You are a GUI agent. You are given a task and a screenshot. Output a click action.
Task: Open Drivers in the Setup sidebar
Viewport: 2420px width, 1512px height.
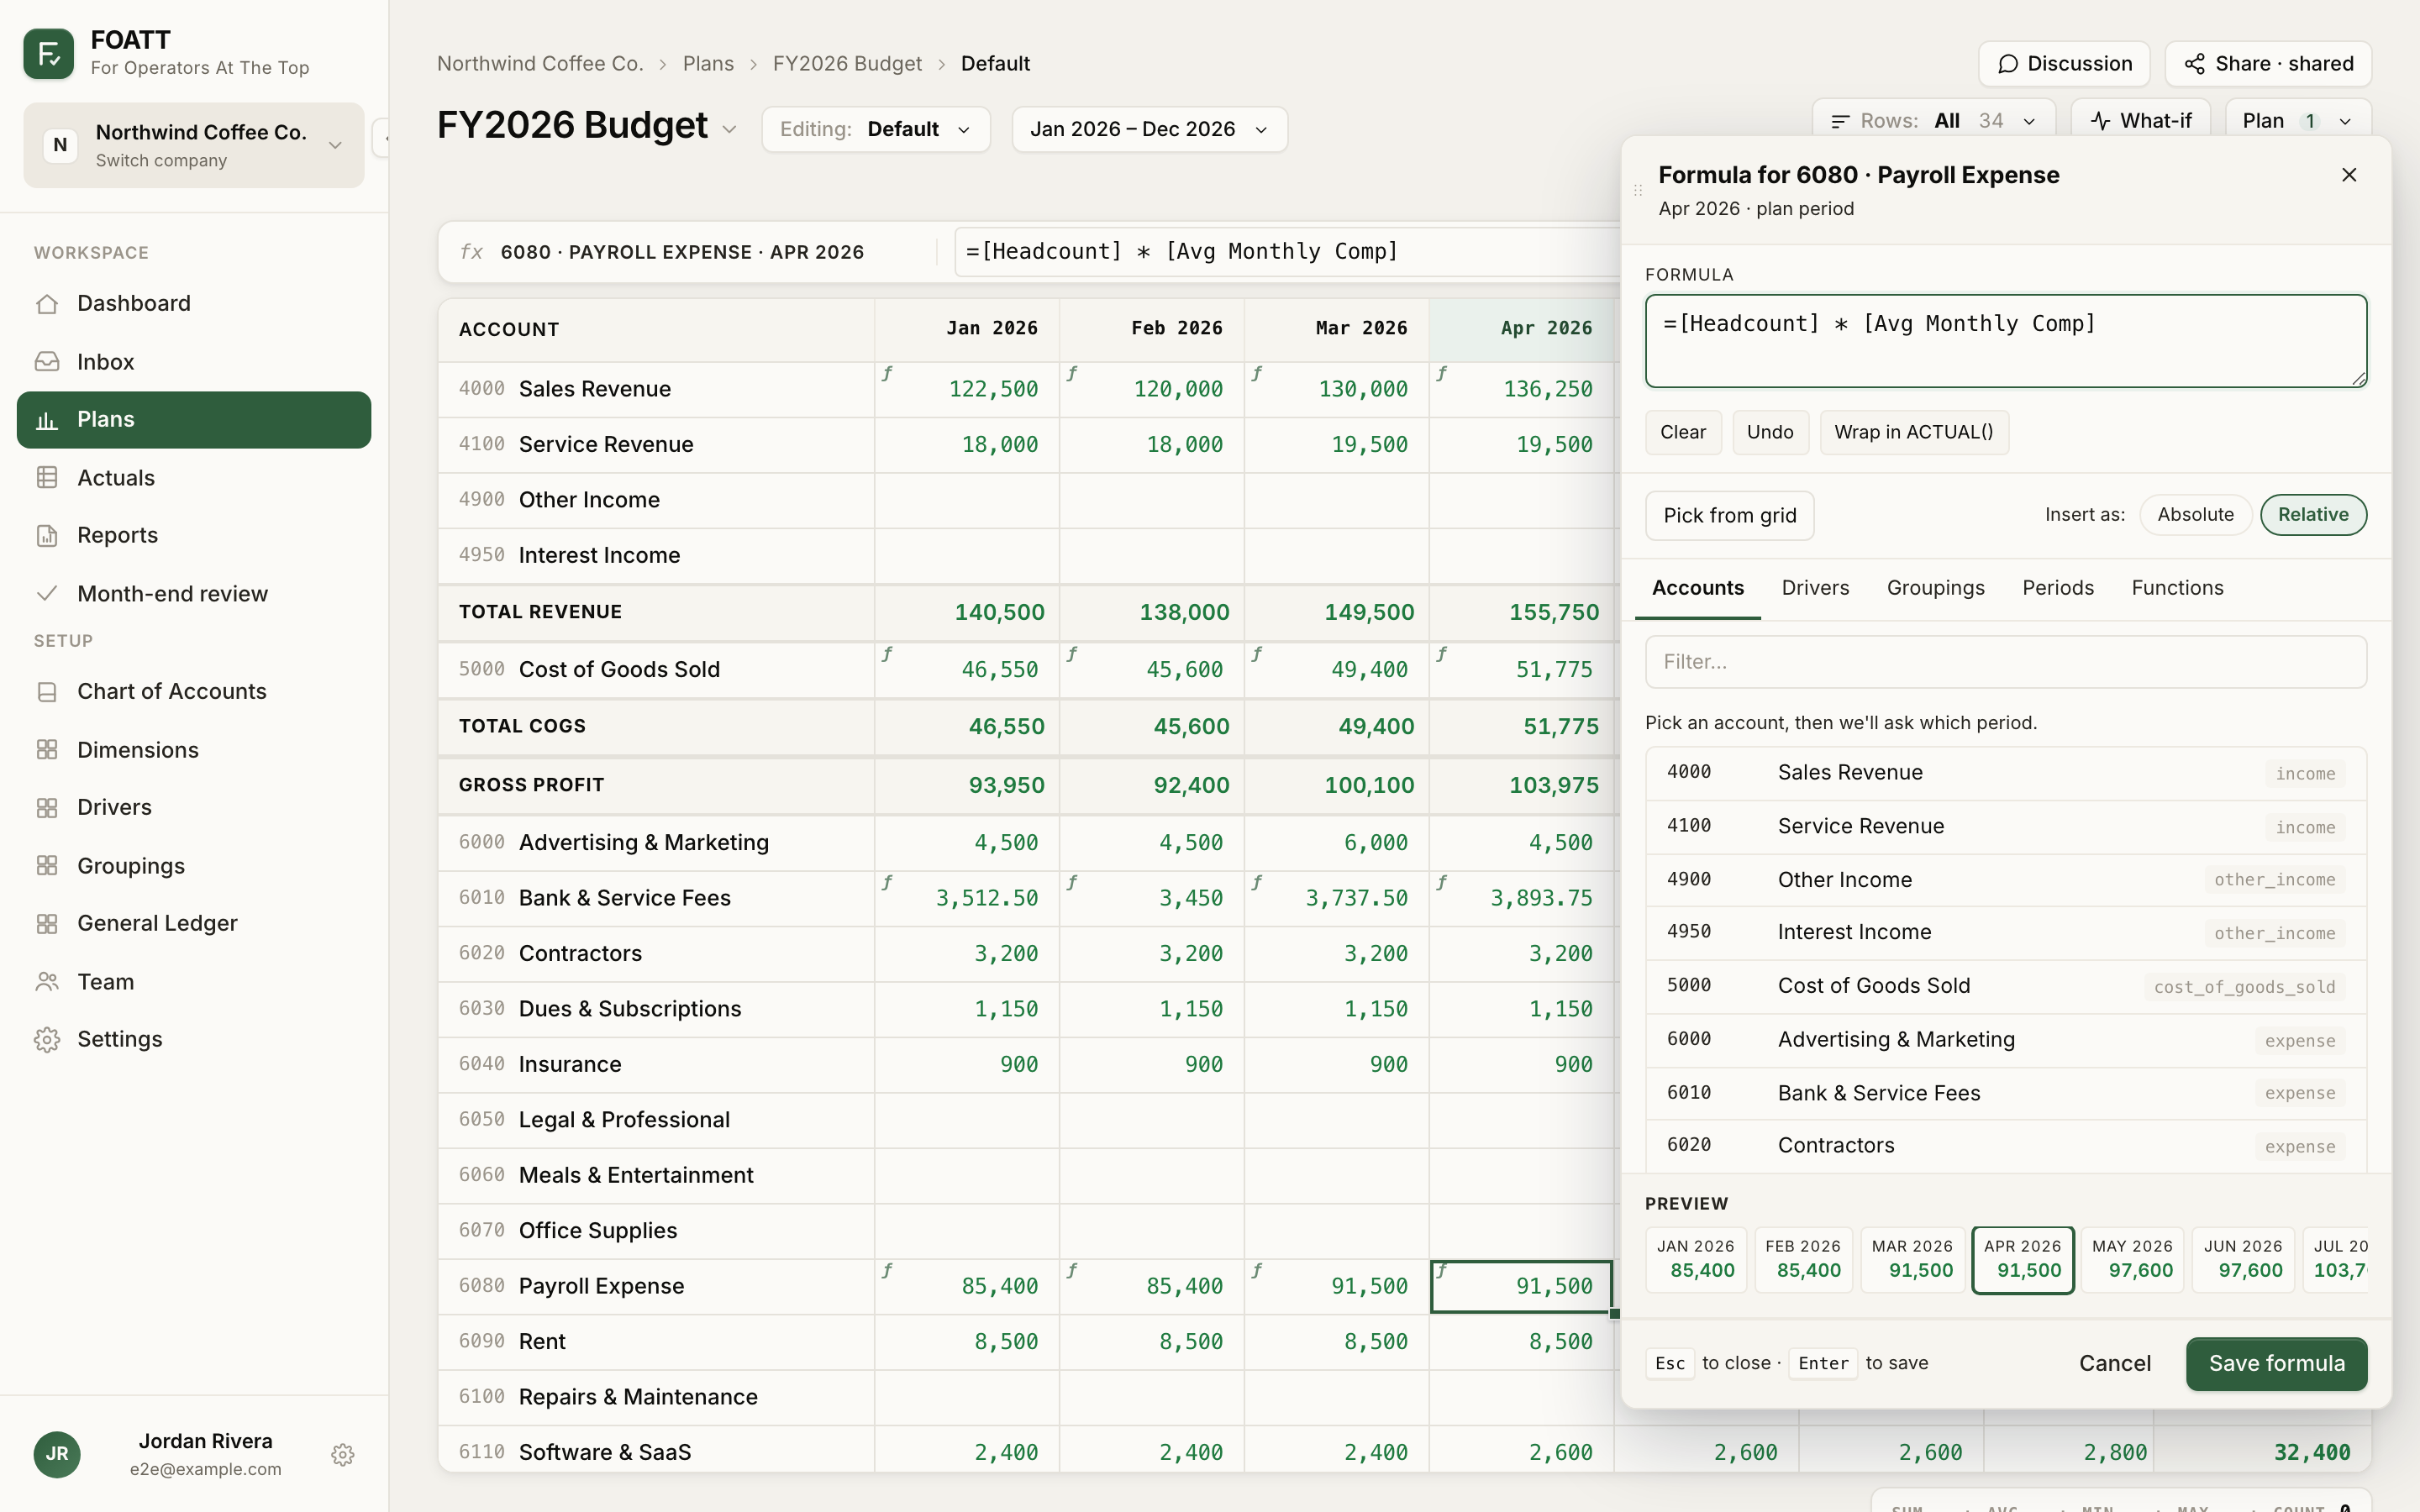point(194,807)
